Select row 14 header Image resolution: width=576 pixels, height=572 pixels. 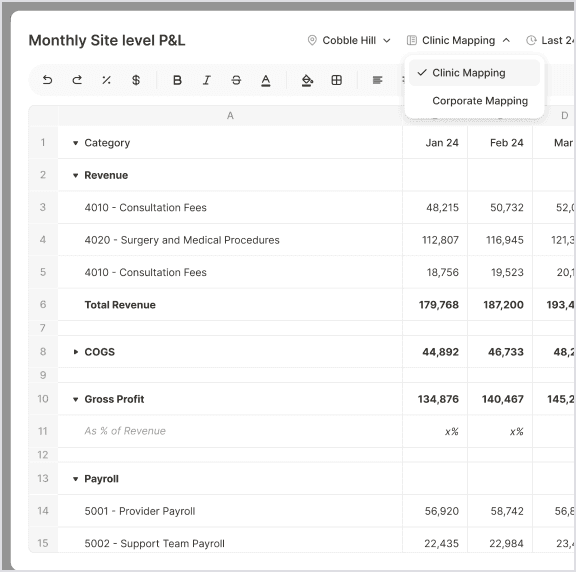point(43,511)
